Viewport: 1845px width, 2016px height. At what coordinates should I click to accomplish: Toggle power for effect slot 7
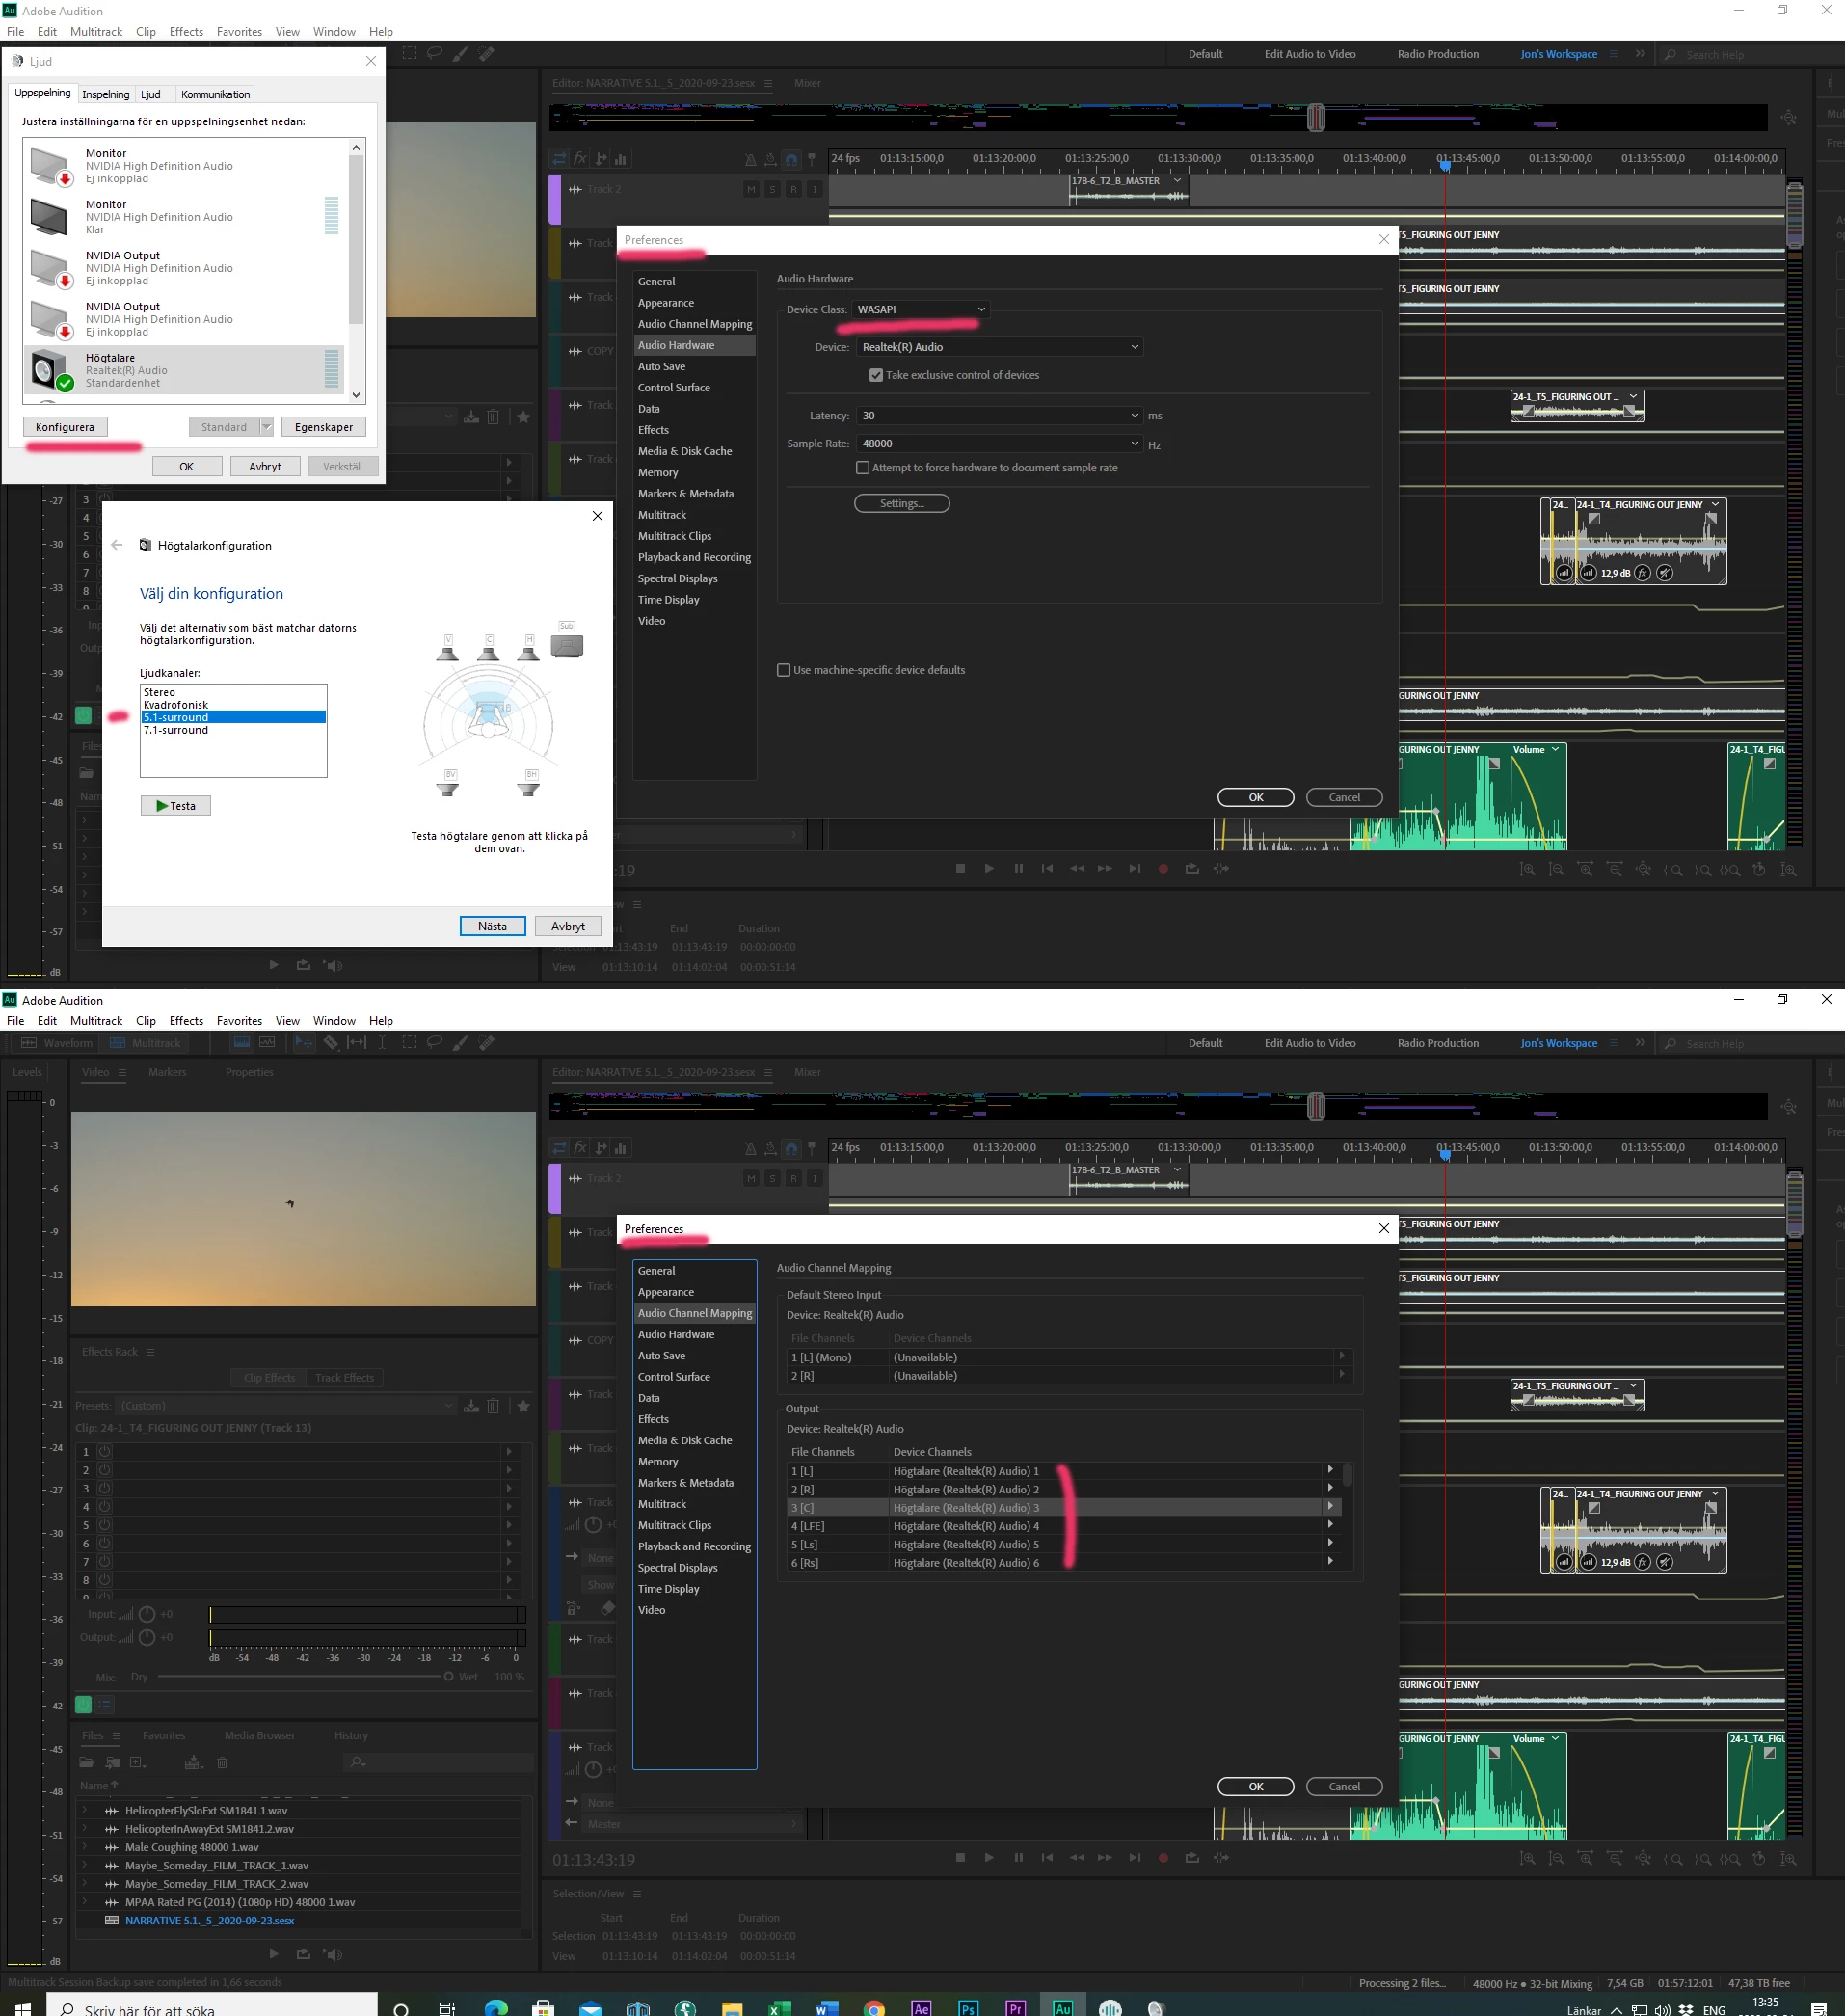(105, 1561)
